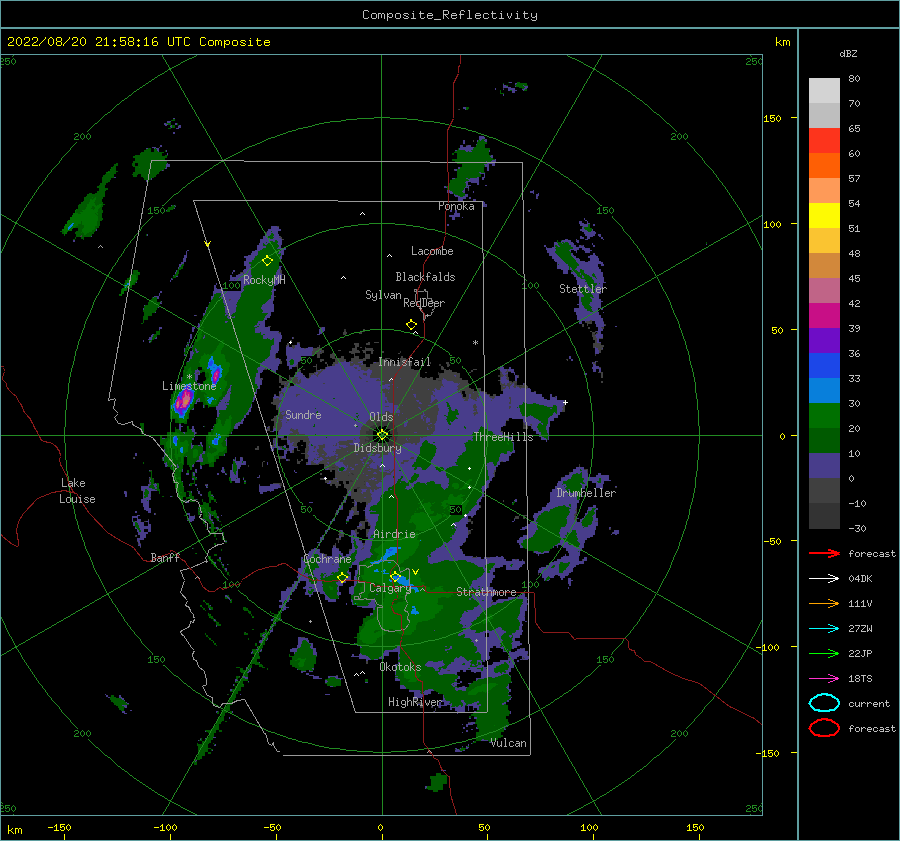The image size is (900, 841).
Task: Click the Sundre label
Action: [303, 414]
